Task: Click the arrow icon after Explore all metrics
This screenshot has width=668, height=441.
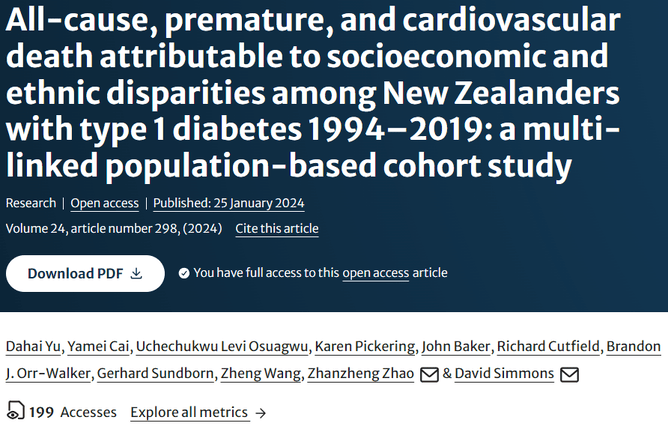Action: click(261, 412)
